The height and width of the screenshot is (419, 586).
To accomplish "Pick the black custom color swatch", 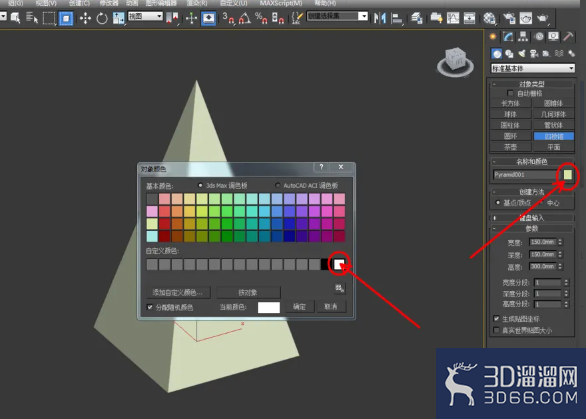I will pos(325,264).
